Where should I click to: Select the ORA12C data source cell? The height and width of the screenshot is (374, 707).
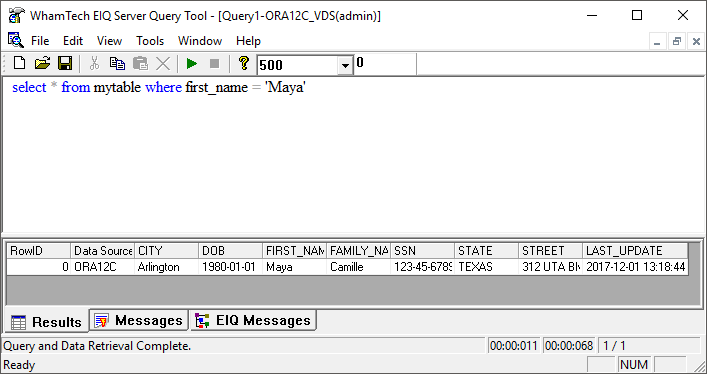tap(102, 267)
